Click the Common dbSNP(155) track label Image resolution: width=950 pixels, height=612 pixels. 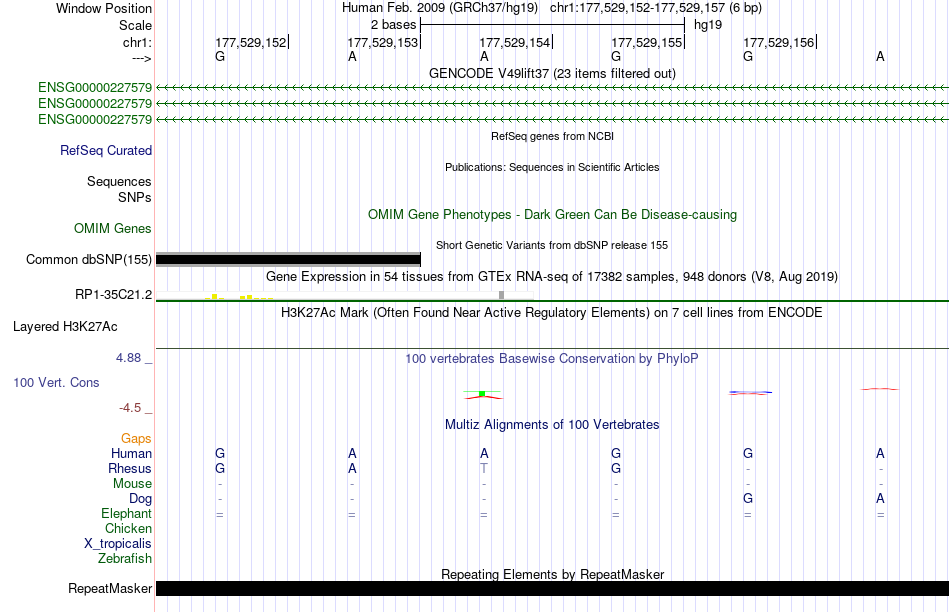(88, 259)
